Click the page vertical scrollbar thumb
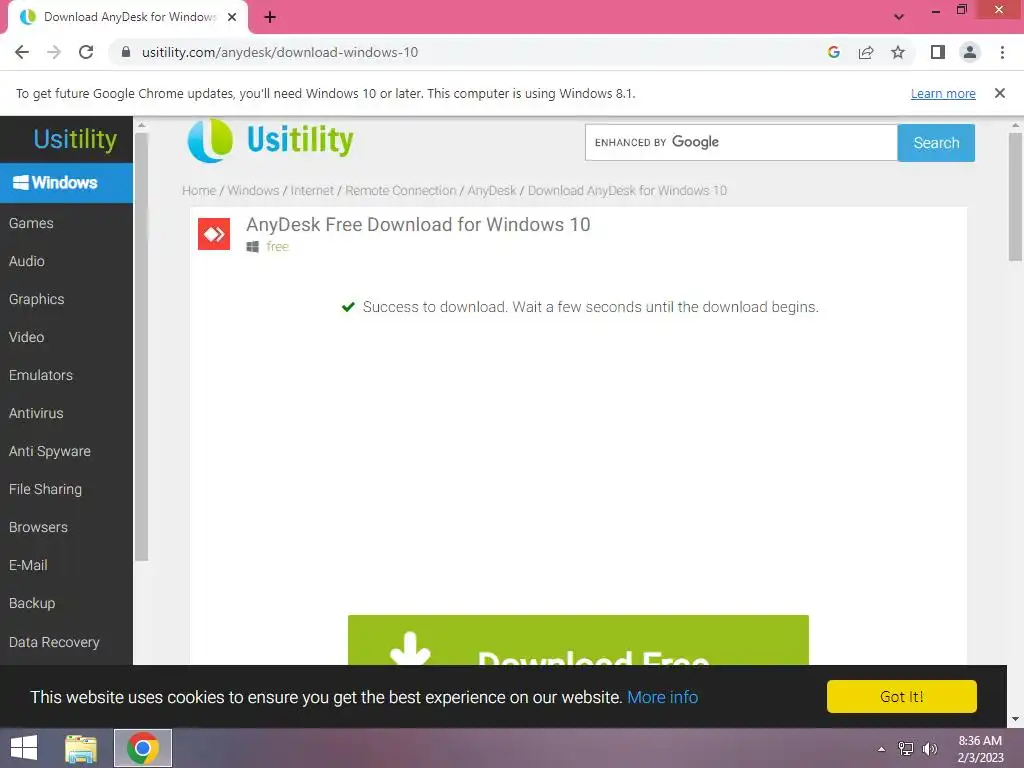Image resolution: width=1024 pixels, height=768 pixels. [x=1015, y=196]
